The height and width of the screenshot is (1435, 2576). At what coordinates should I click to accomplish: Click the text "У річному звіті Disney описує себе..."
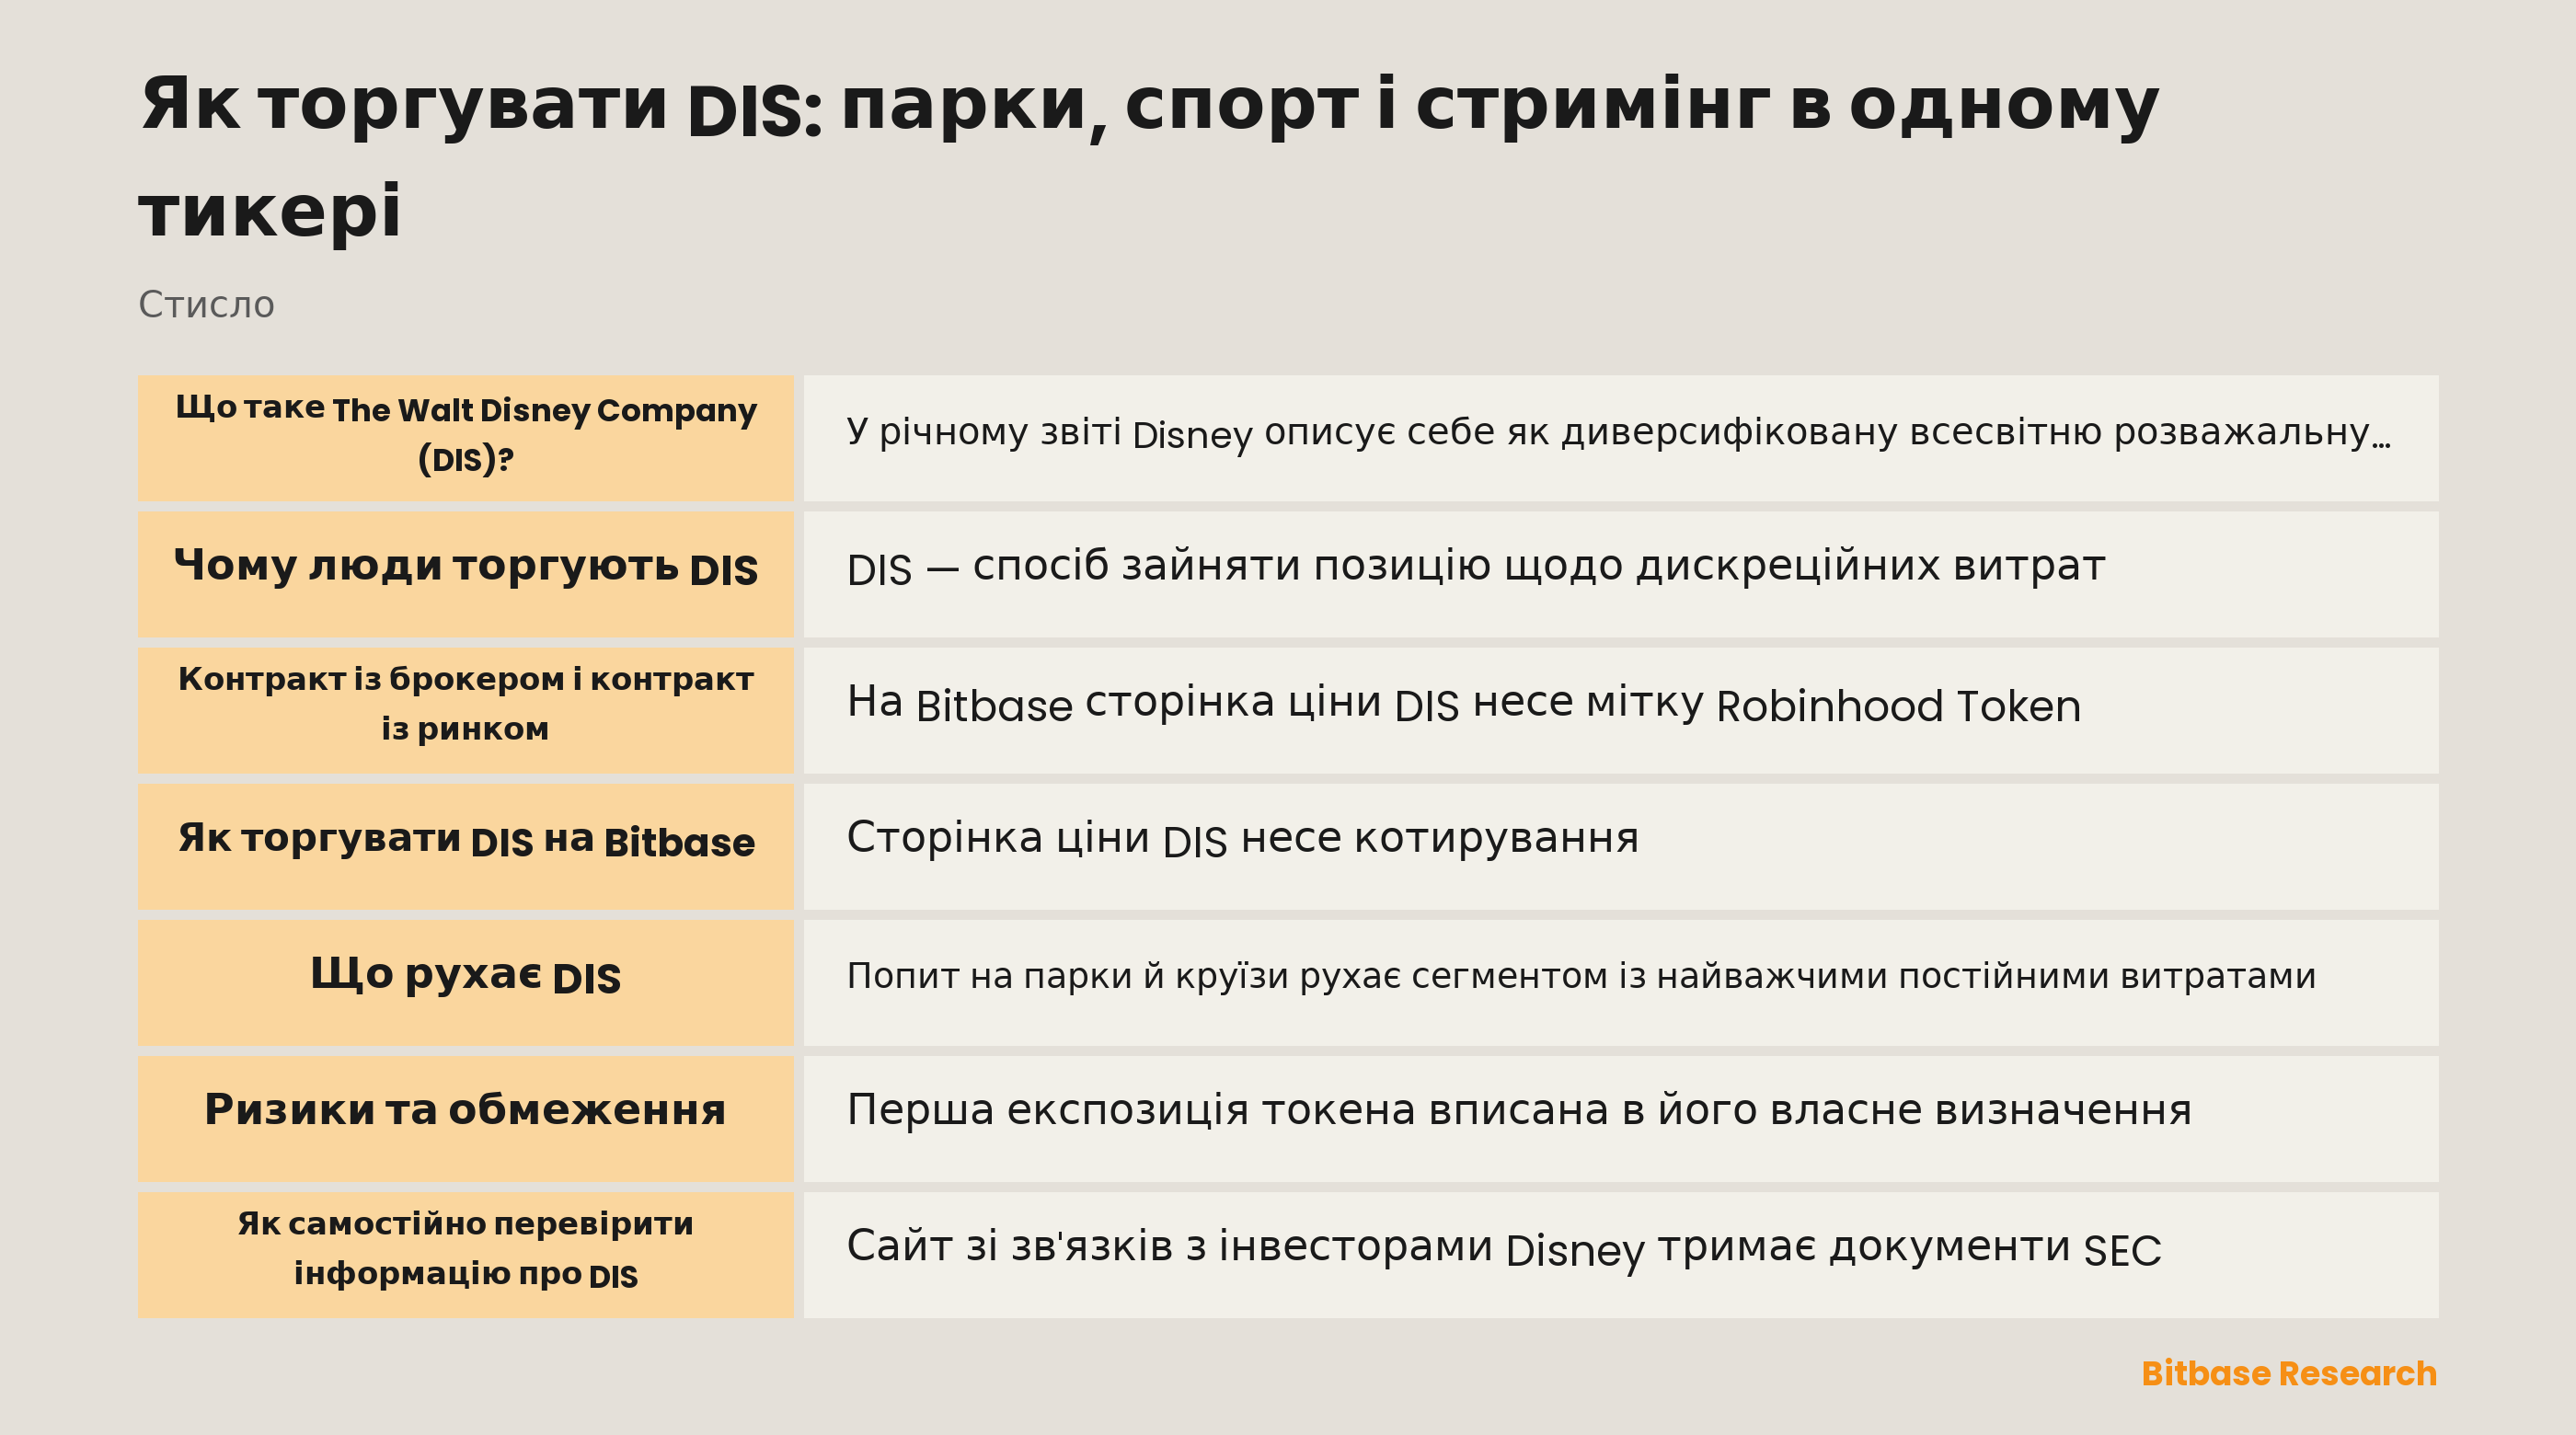[1618, 434]
